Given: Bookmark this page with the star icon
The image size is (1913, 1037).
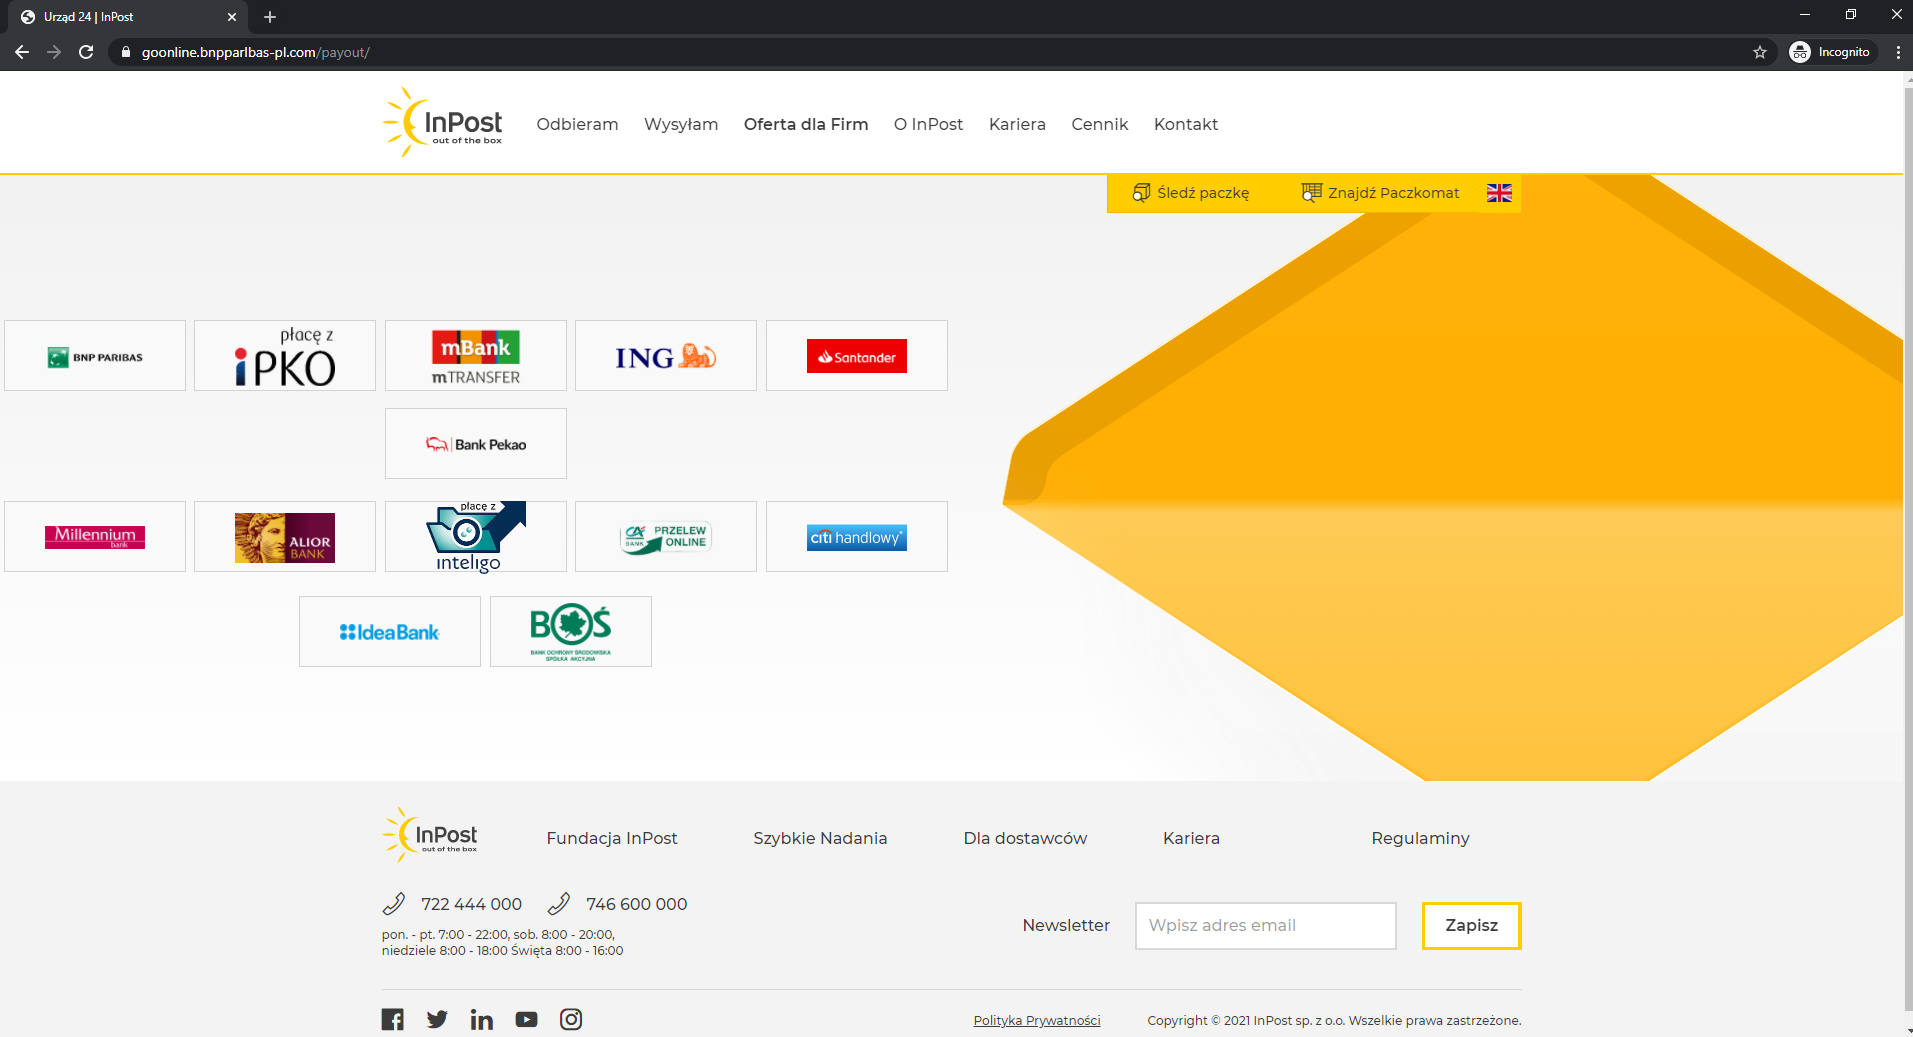Looking at the screenshot, I should (1760, 52).
